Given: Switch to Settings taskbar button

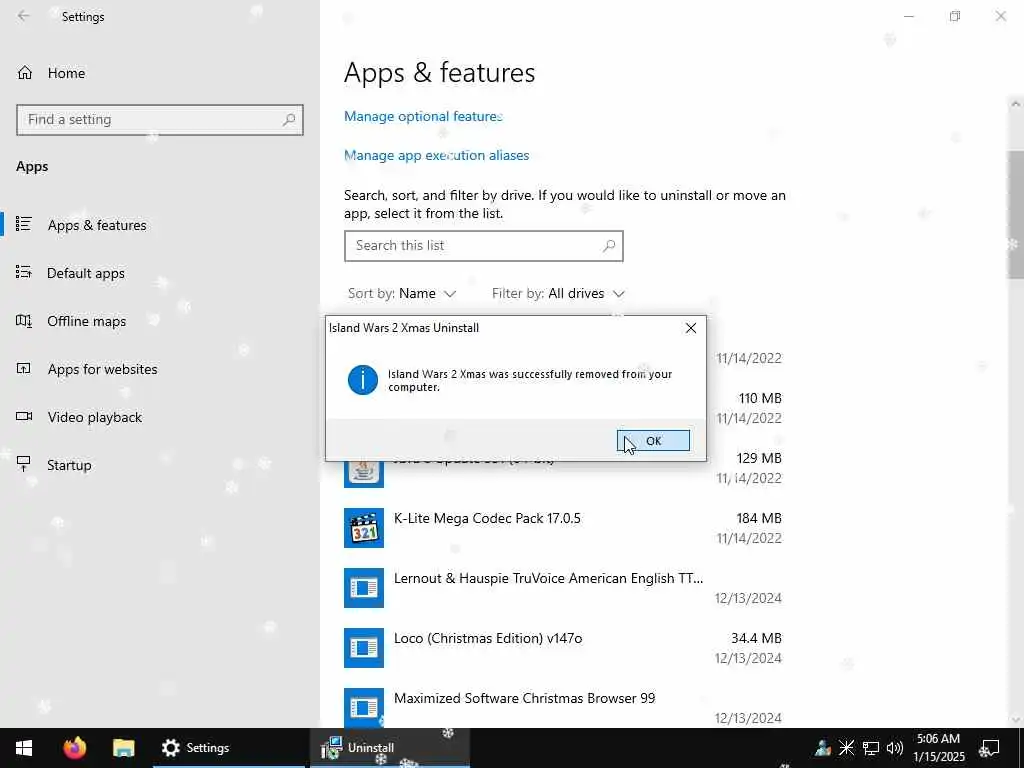Looking at the screenshot, I should click(x=229, y=748).
